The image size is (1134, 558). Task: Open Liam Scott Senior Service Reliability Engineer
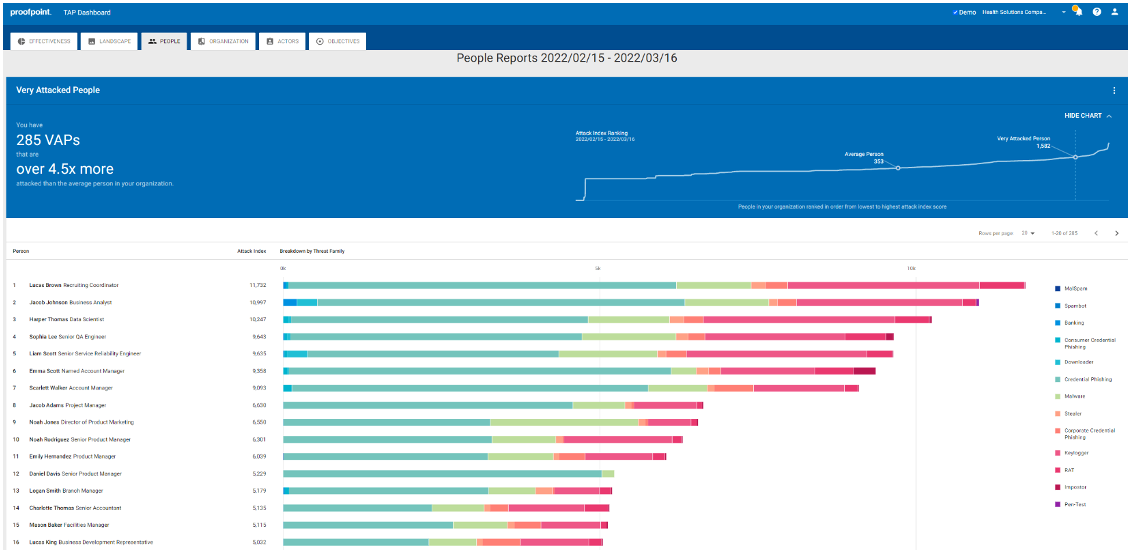pos(85,353)
